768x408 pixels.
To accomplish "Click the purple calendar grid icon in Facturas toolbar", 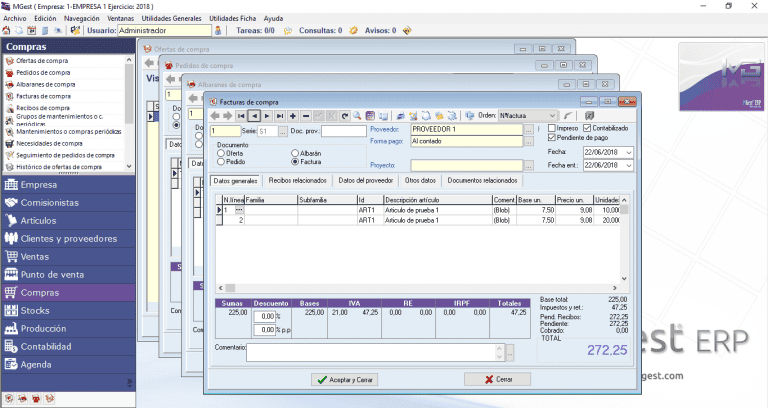I will [x=370, y=116].
